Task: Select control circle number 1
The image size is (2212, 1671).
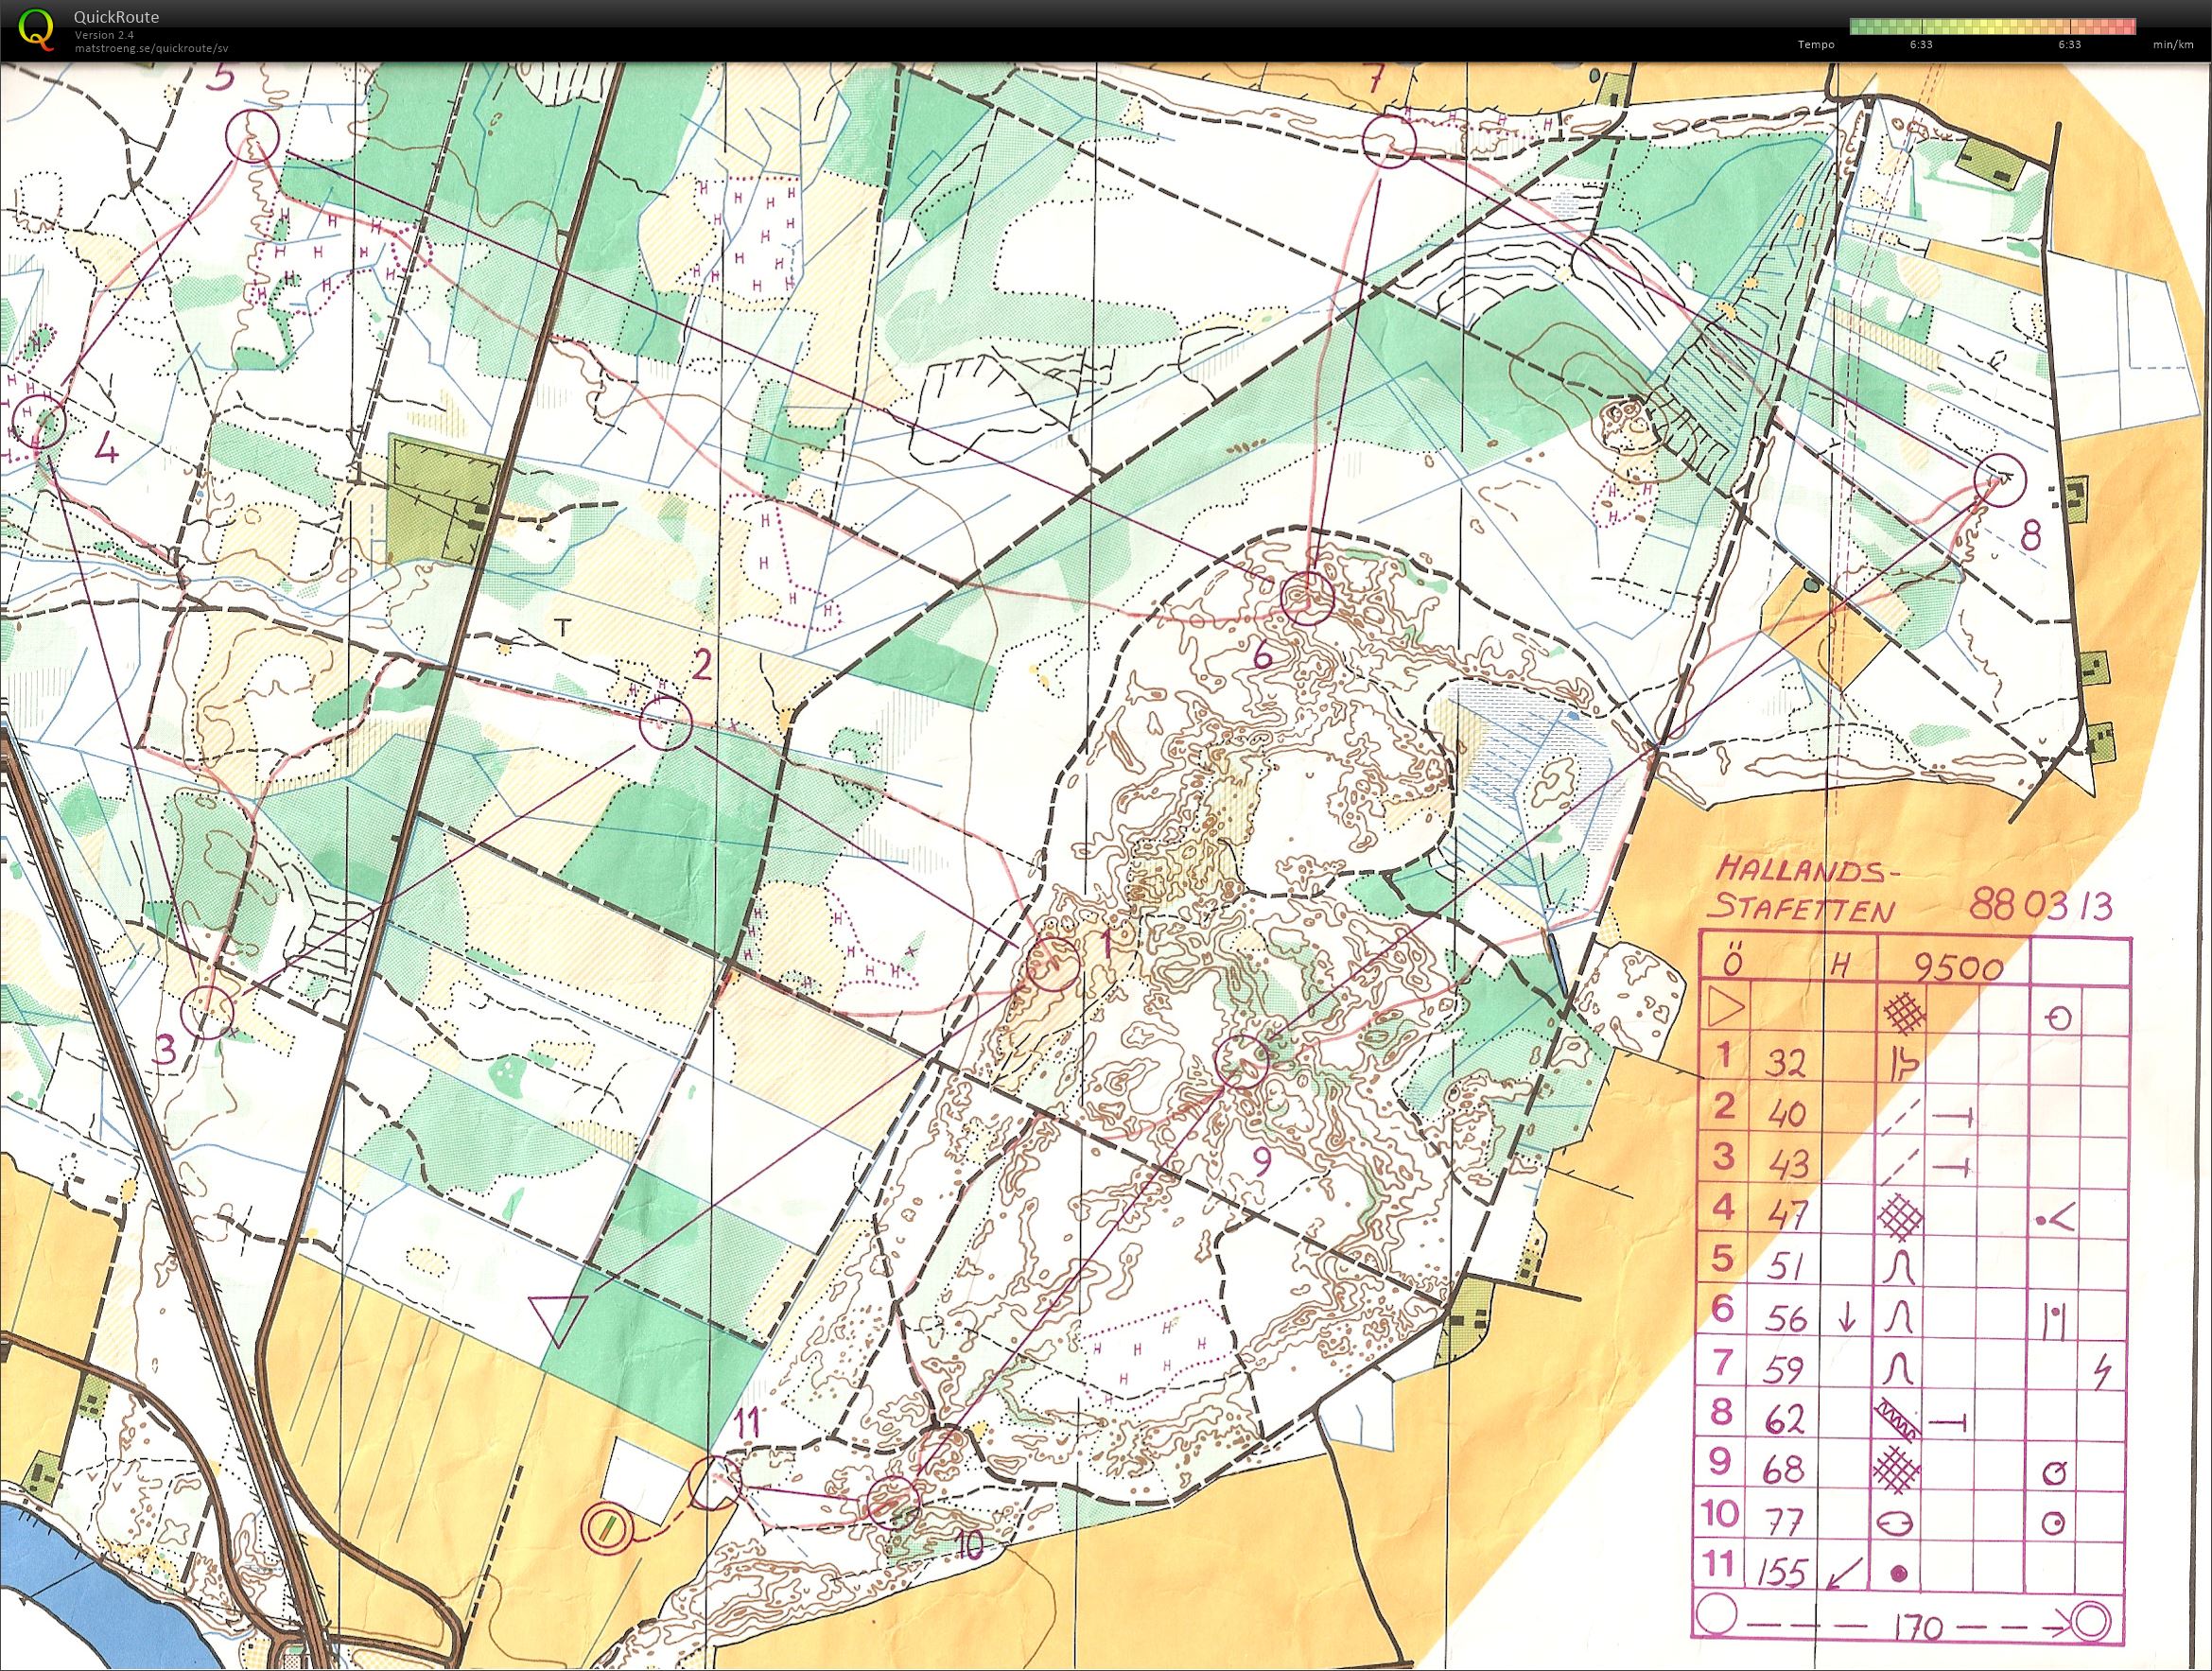Action: [1051, 964]
